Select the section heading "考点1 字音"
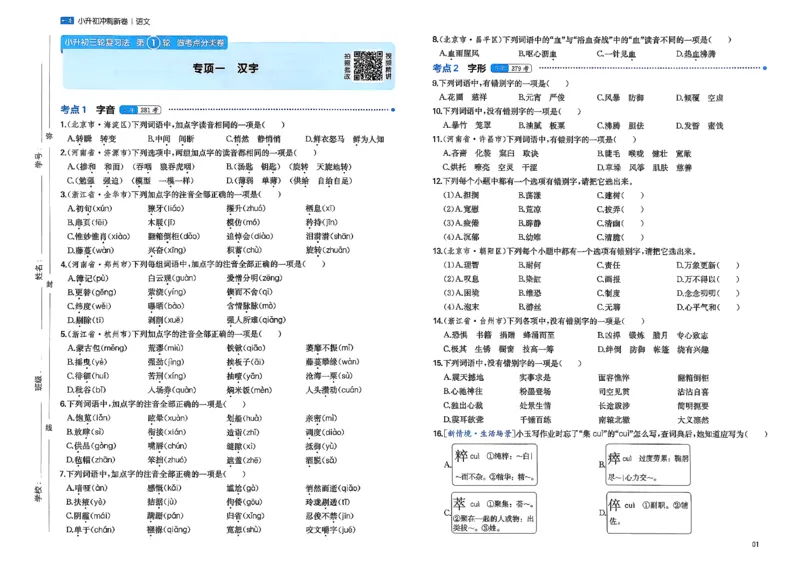Image resolution: width=800 pixels, height=566 pixels. (x=88, y=109)
